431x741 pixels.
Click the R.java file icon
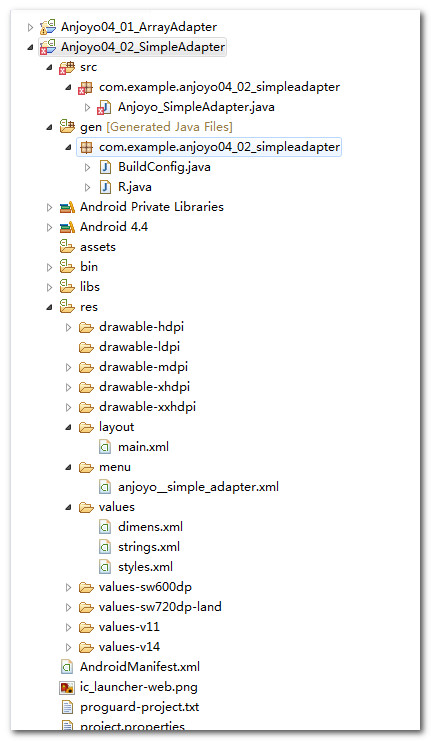pos(105,187)
